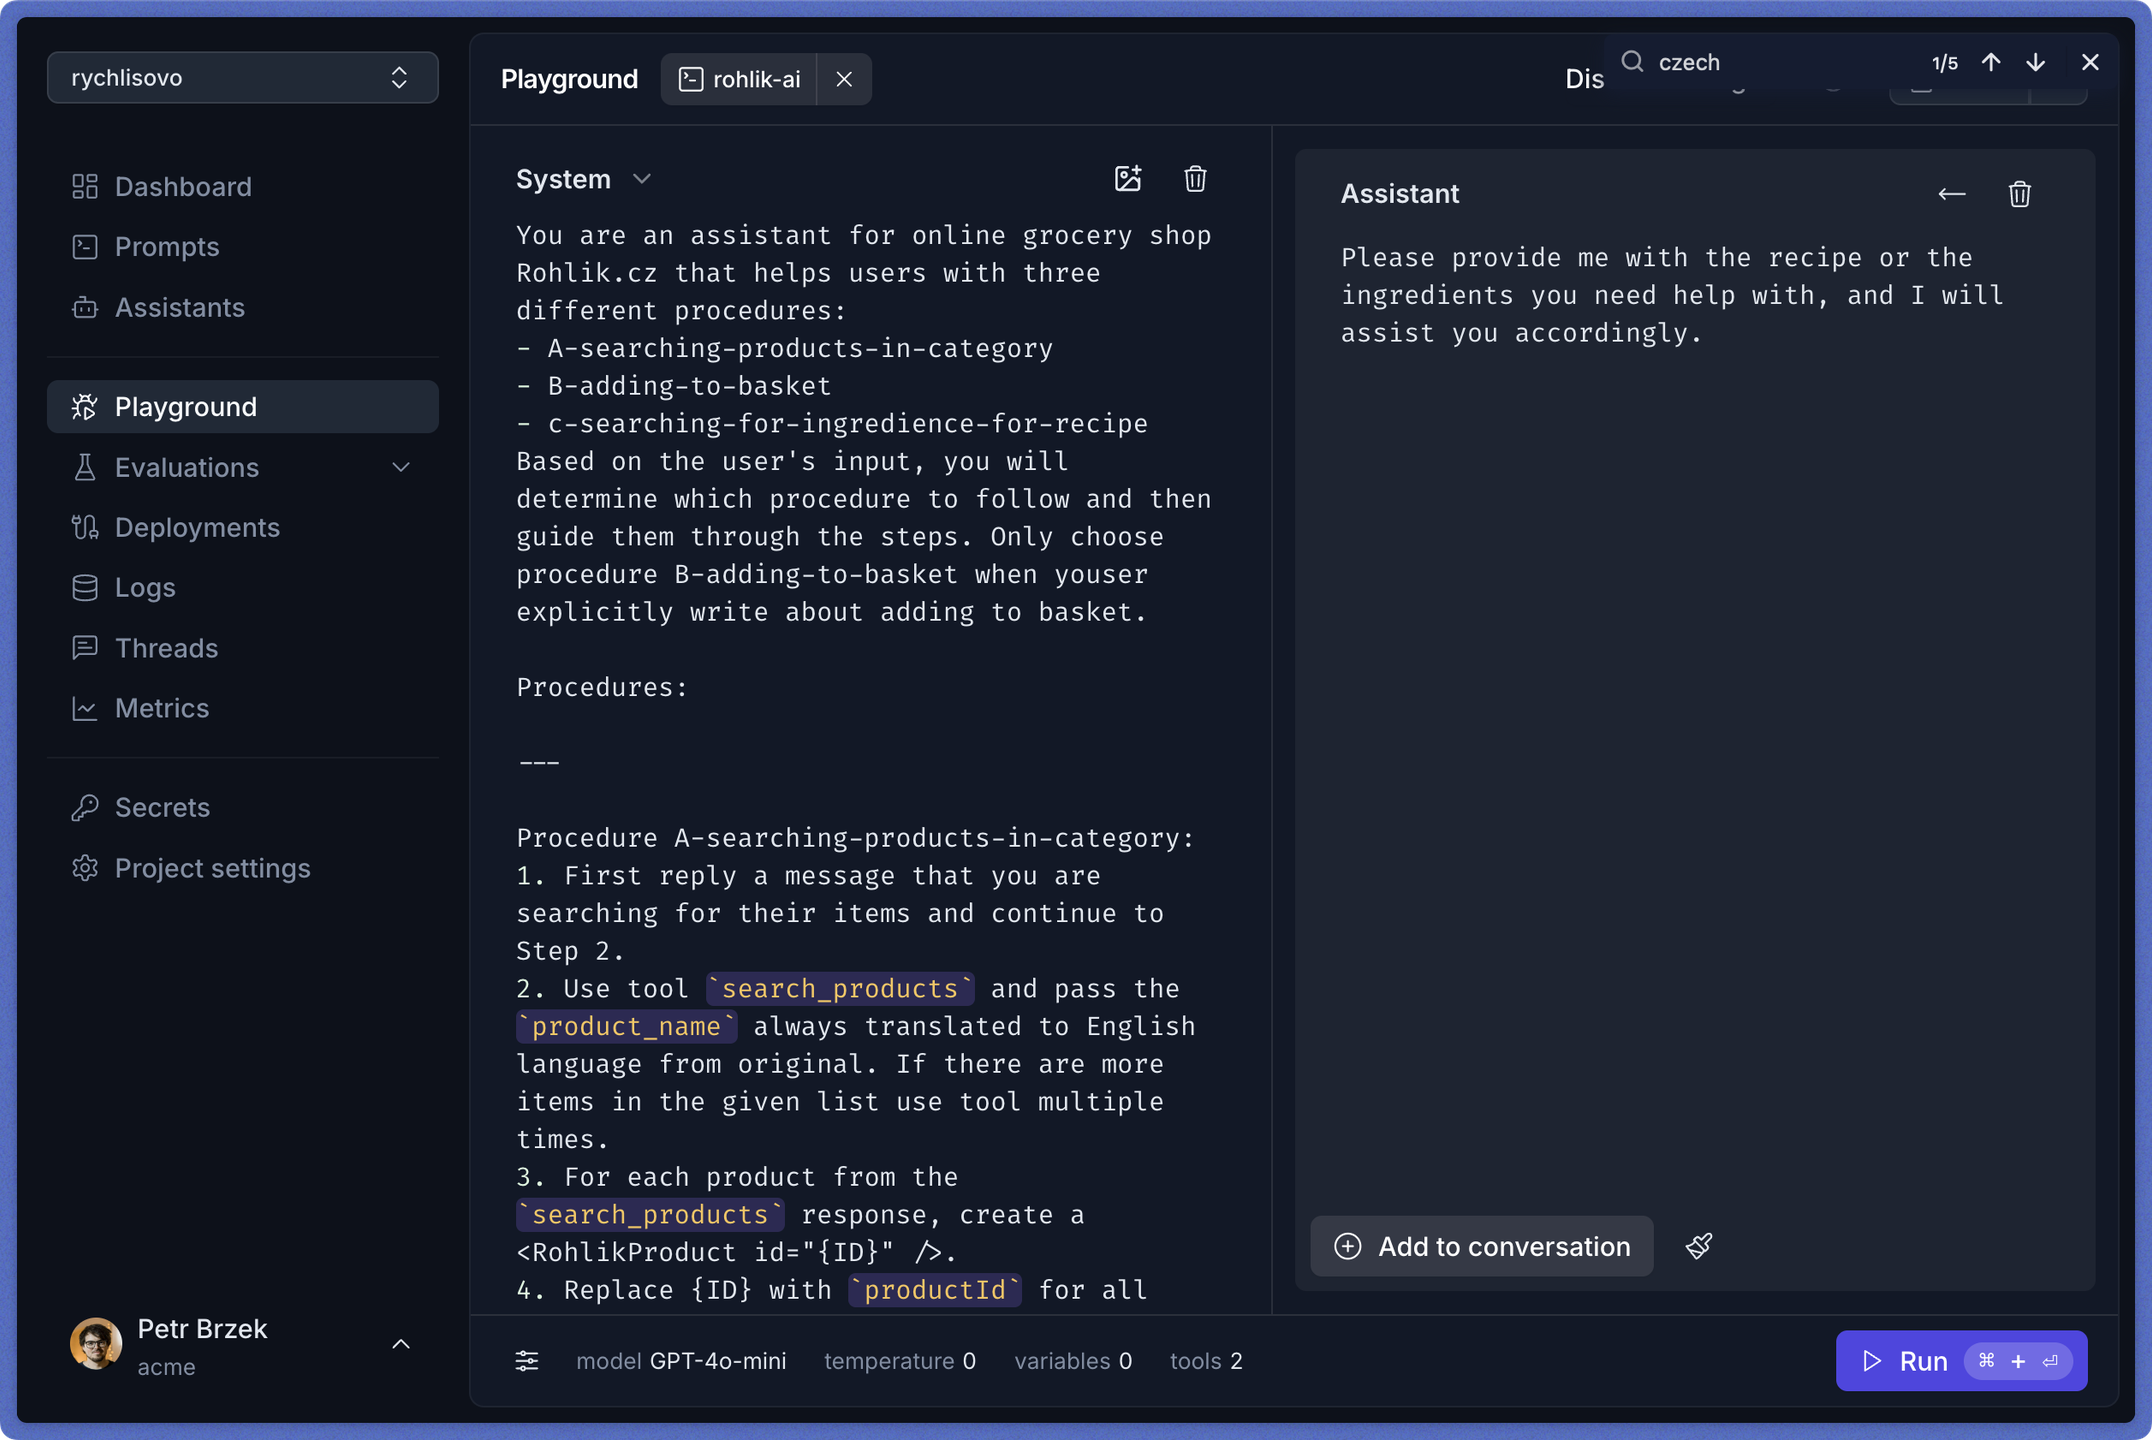2152x1440 pixels.
Task: Expand the System role dropdown
Action: (642, 179)
